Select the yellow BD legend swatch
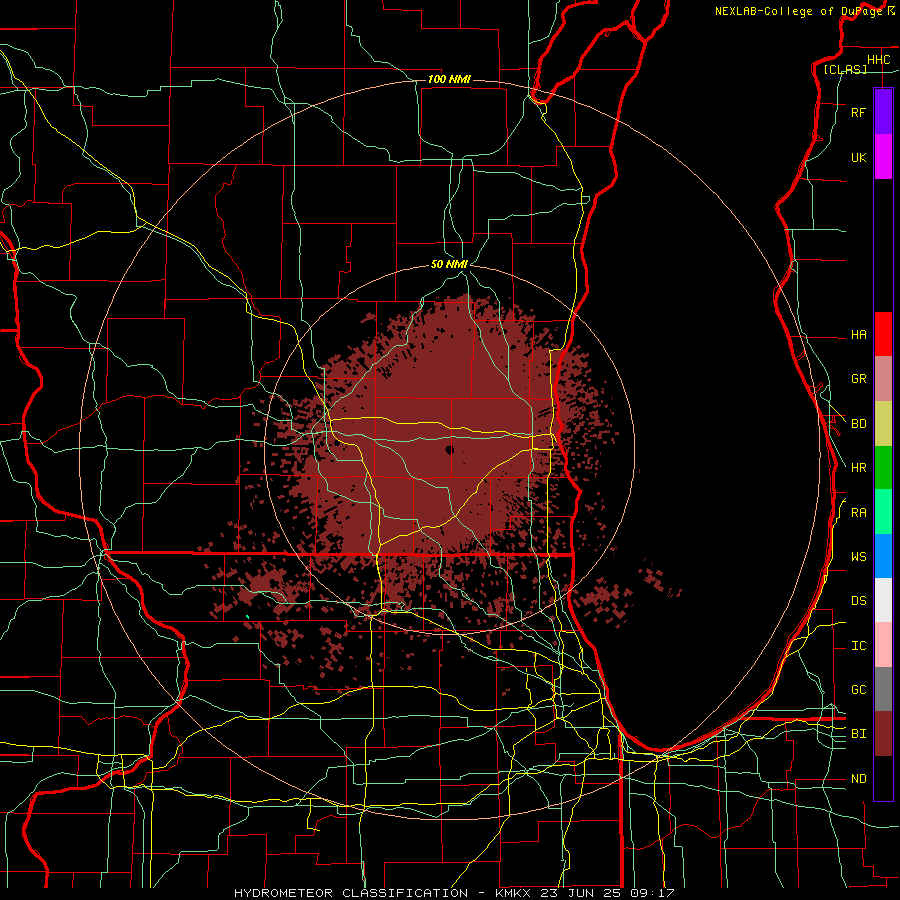 pos(883,423)
